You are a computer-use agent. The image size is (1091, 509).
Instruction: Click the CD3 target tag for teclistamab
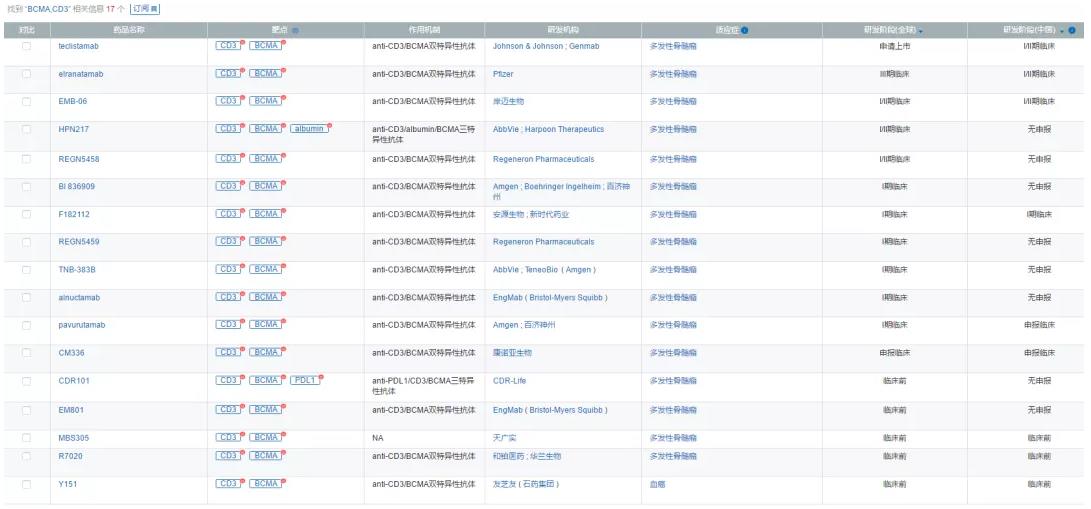click(228, 46)
